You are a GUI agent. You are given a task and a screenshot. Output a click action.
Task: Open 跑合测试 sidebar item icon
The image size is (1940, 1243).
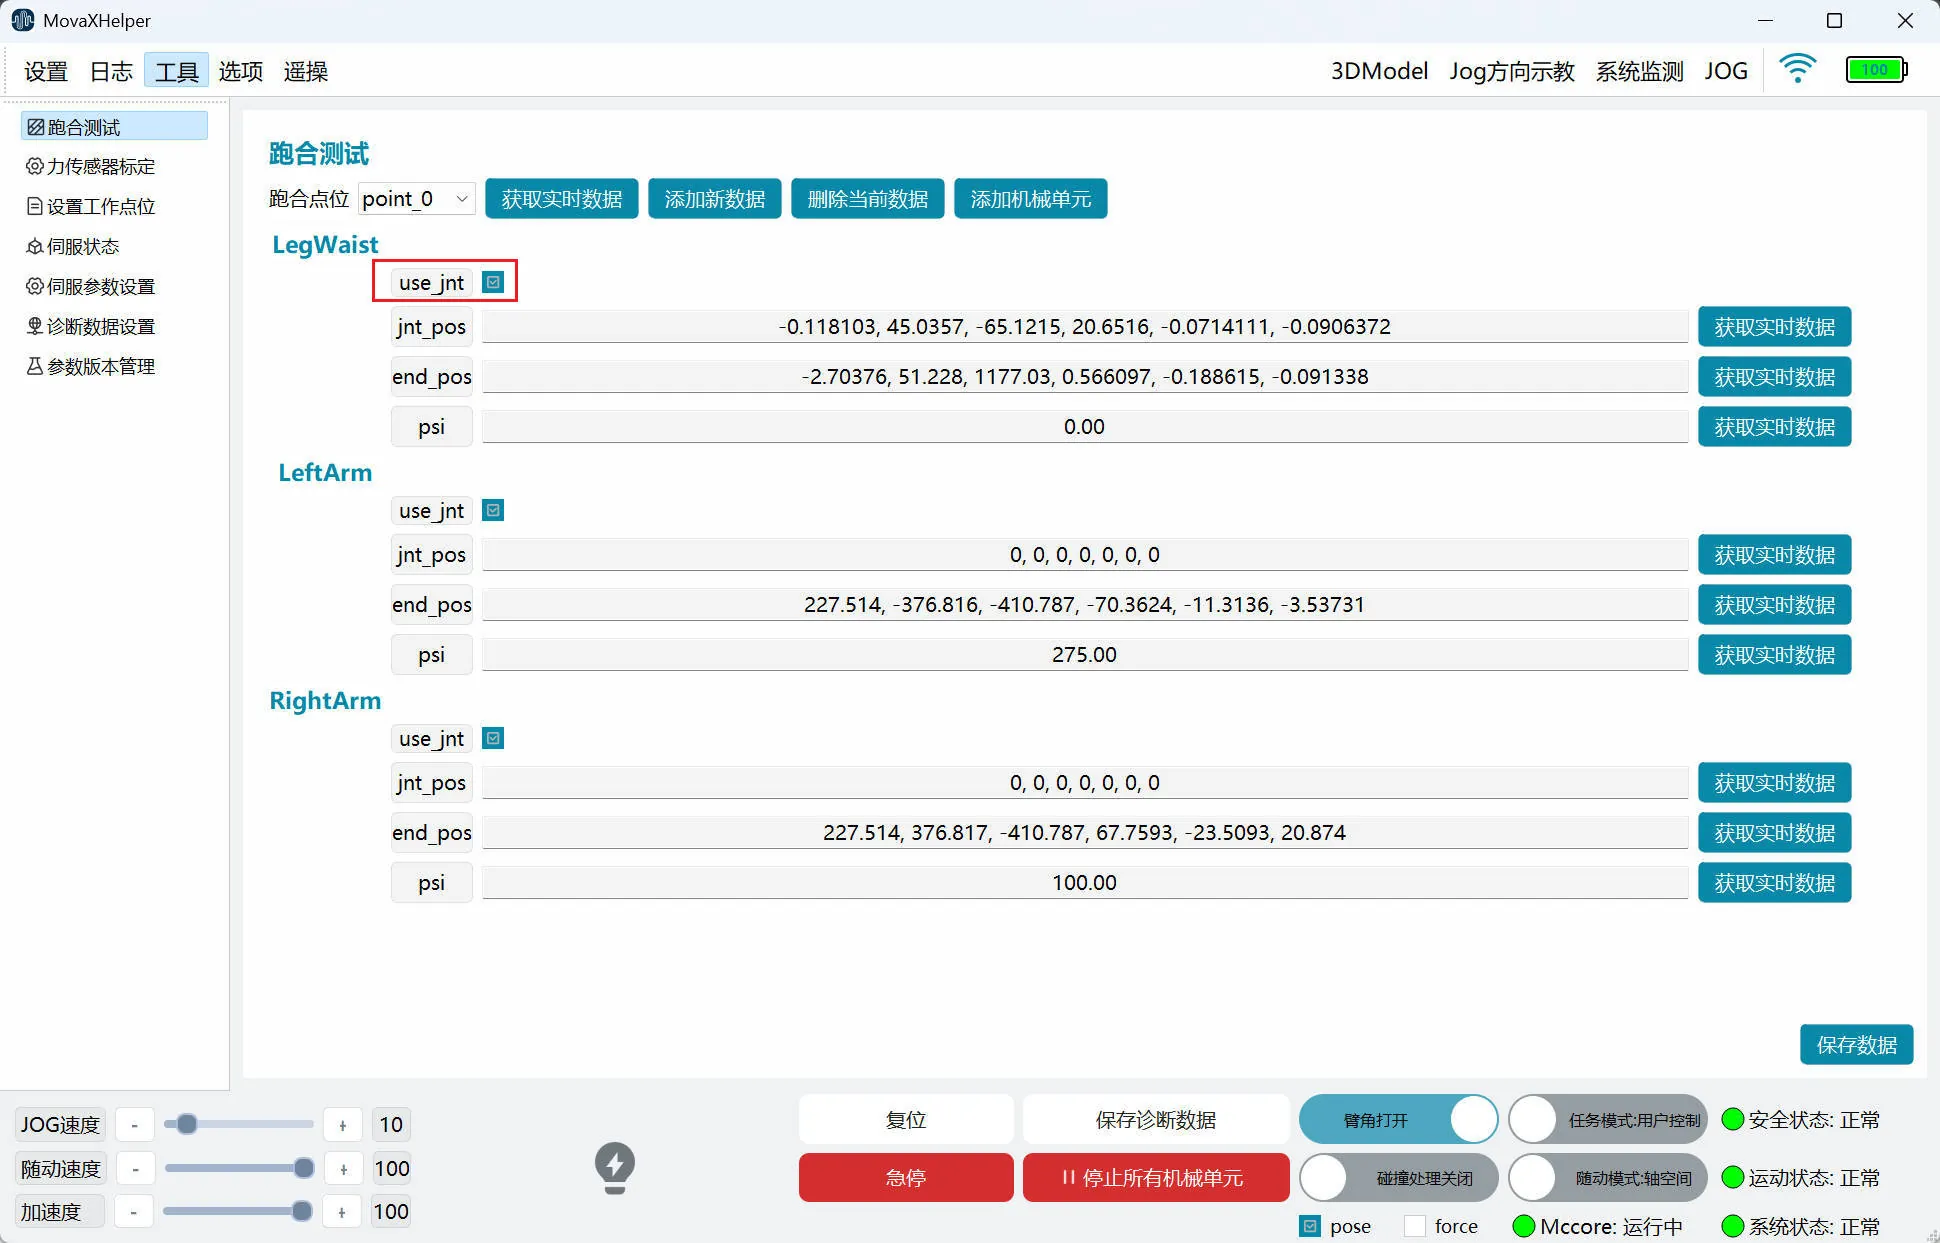(36, 127)
